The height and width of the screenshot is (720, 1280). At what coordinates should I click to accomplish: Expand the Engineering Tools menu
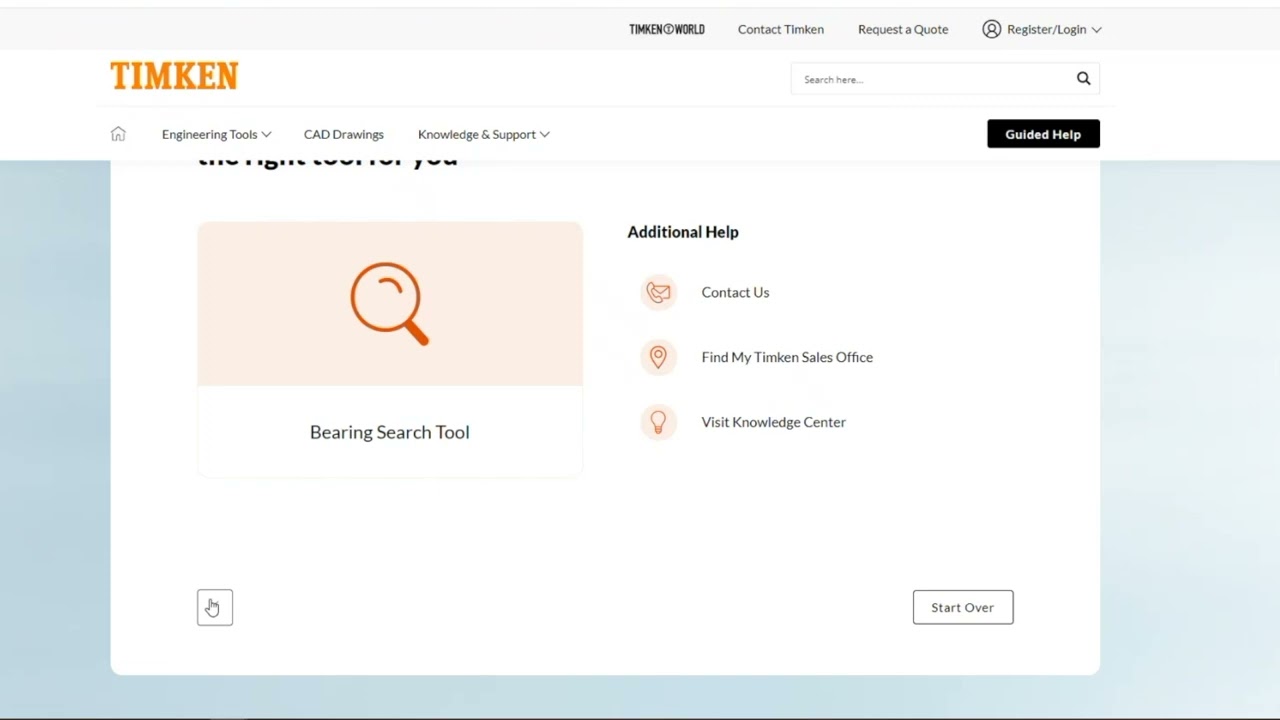click(x=216, y=134)
